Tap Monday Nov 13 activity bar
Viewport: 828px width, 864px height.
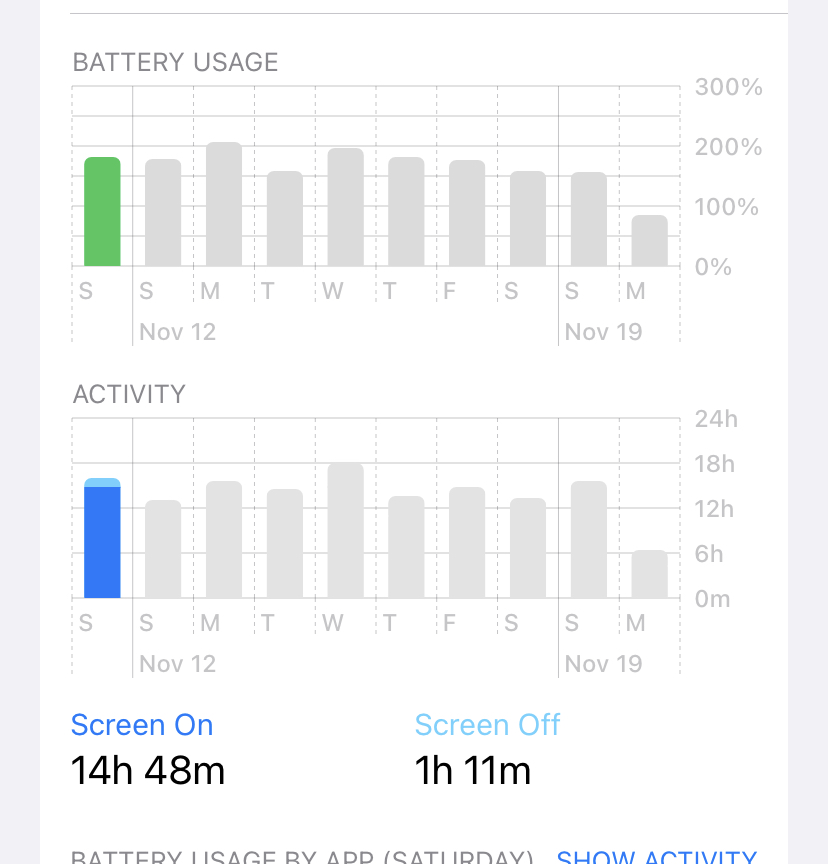click(x=224, y=539)
